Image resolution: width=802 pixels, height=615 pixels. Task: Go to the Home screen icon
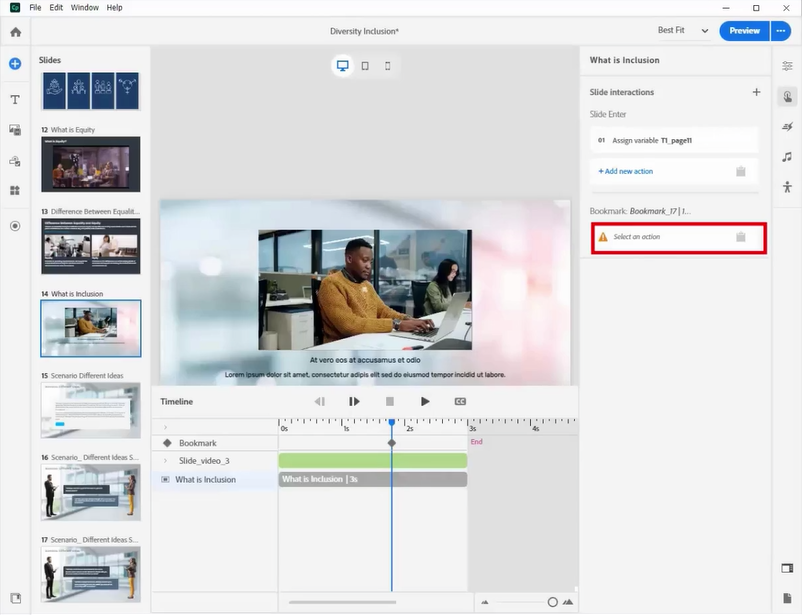[x=15, y=32]
